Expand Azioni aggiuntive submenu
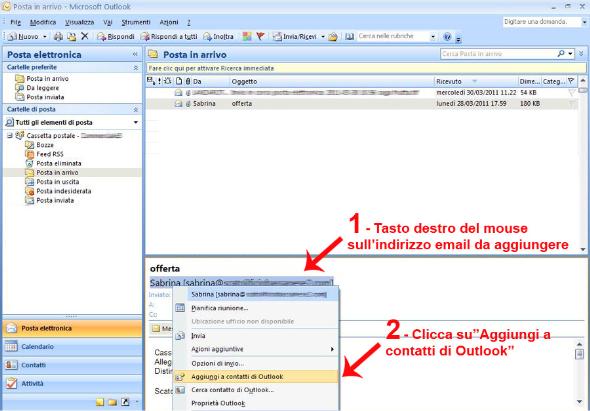Screen dimensions: 590x411 coord(256,349)
